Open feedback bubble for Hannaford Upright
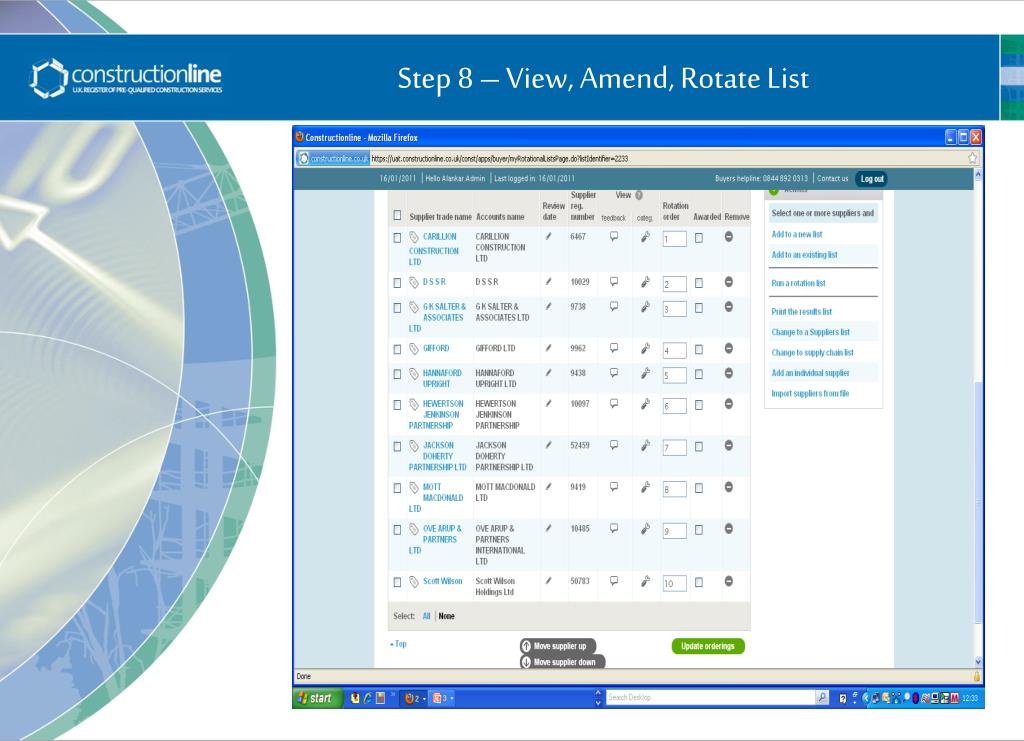Viewport: 1024px width, 741px height. coord(614,373)
